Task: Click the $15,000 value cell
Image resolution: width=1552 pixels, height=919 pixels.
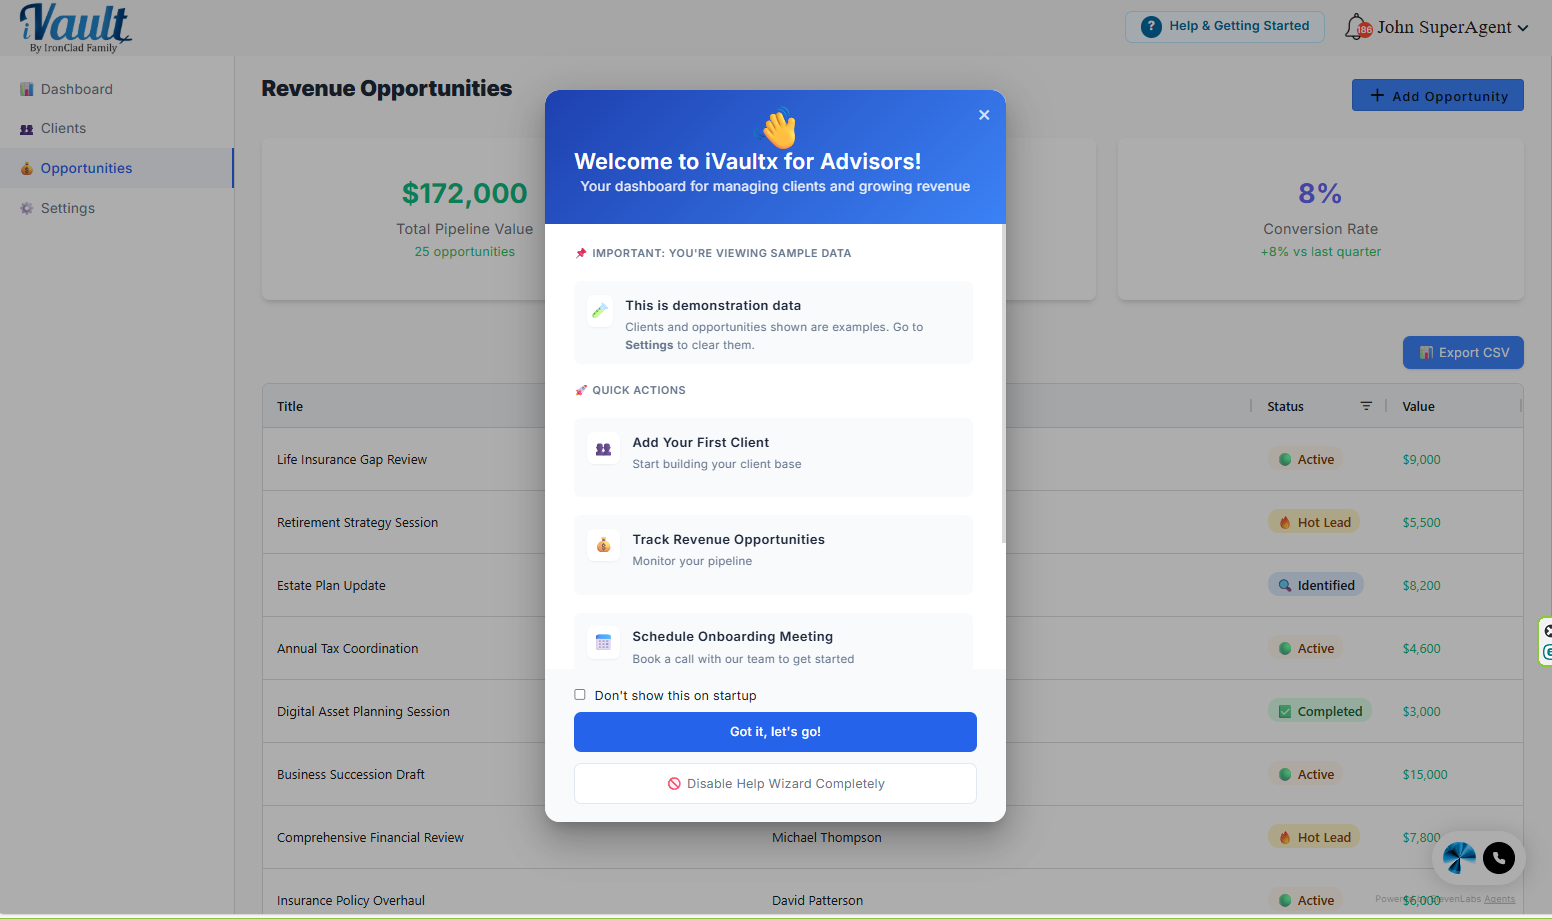Action: [x=1425, y=775]
